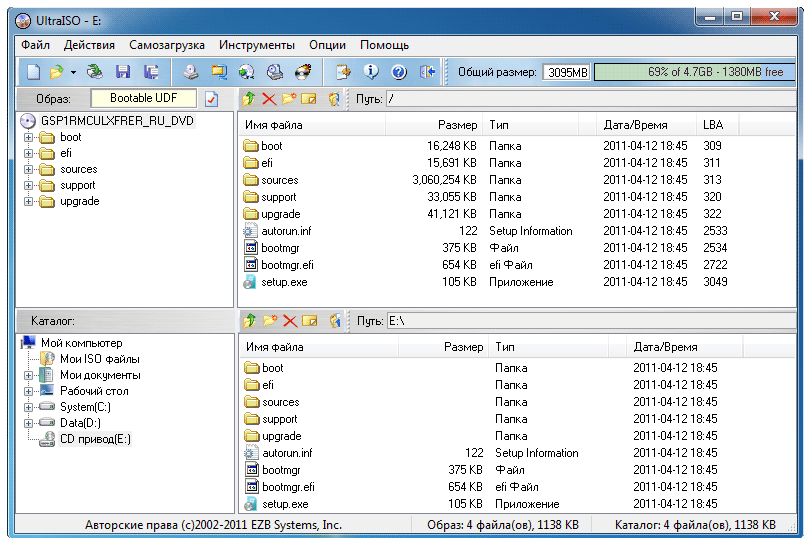Click the red X delete icon in image pane
The width and height of the screenshot is (811, 545).
[x=268, y=99]
